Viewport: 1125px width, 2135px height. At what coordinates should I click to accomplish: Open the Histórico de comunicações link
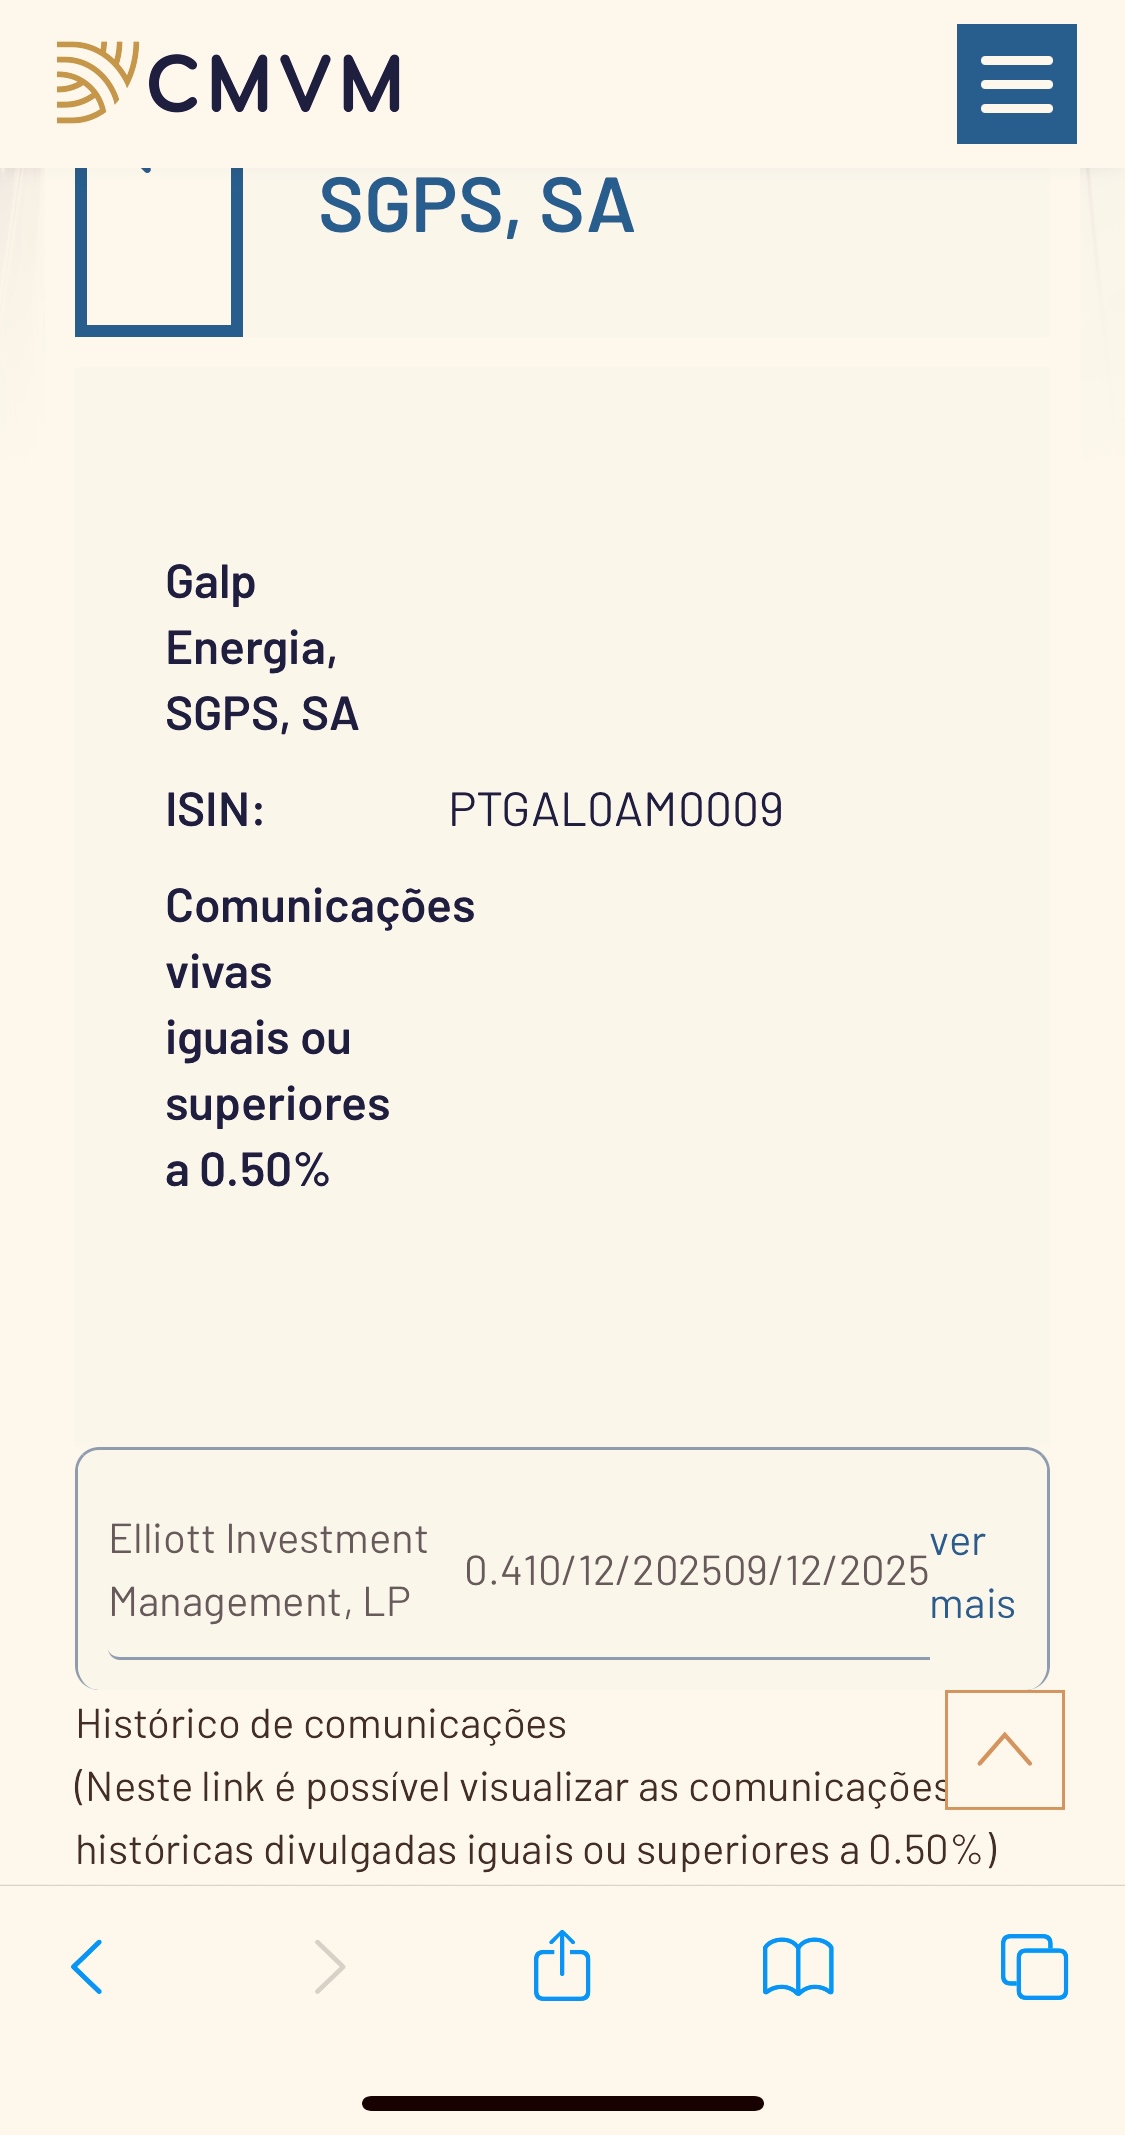click(321, 1724)
